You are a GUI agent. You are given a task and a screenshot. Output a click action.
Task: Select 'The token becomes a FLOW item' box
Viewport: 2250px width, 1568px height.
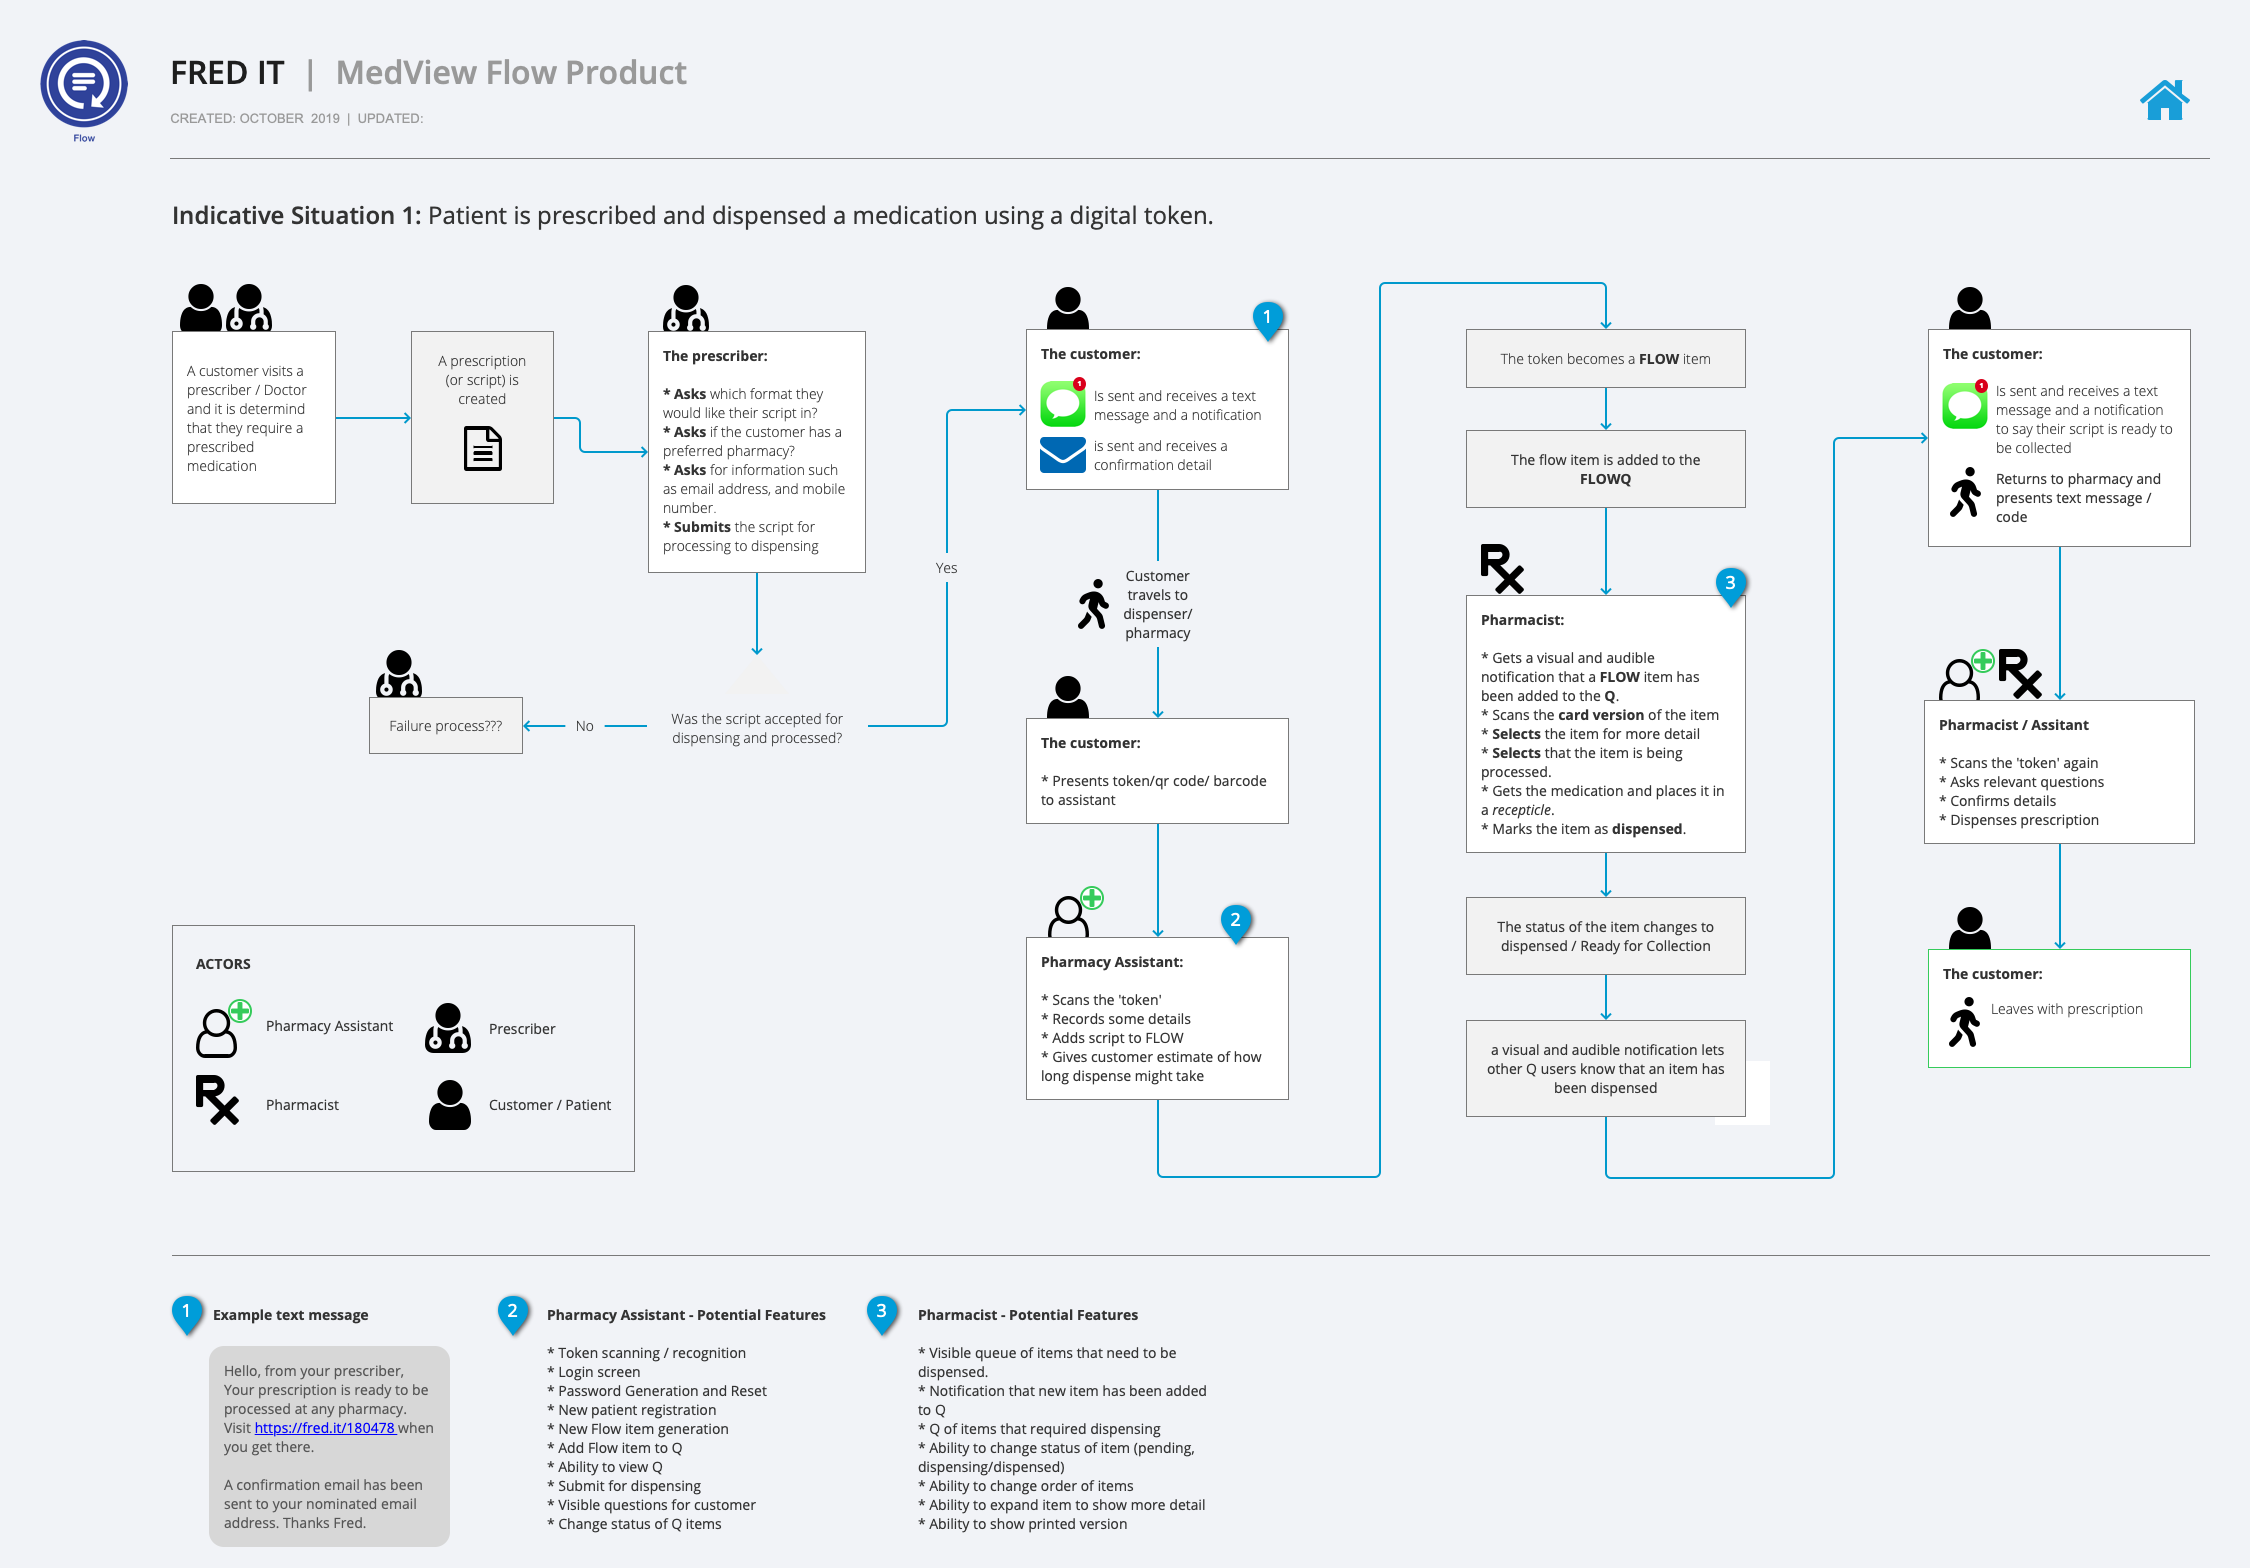pos(1606,359)
